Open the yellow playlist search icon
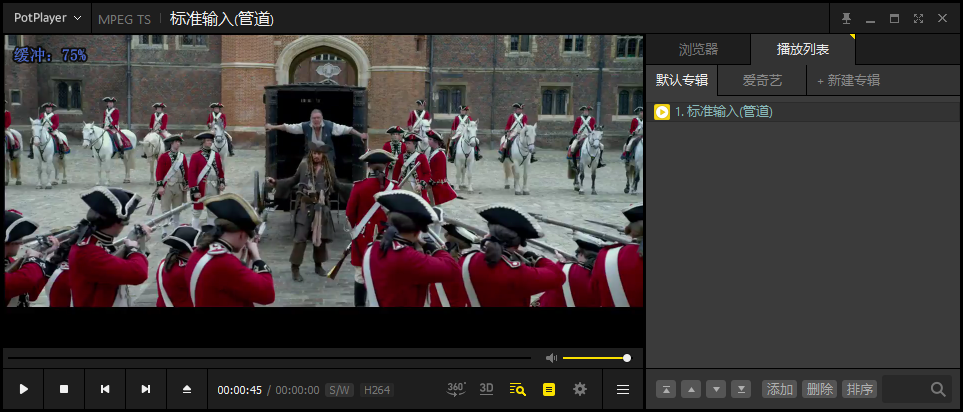Image resolution: width=963 pixels, height=412 pixels. (x=518, y=389)
